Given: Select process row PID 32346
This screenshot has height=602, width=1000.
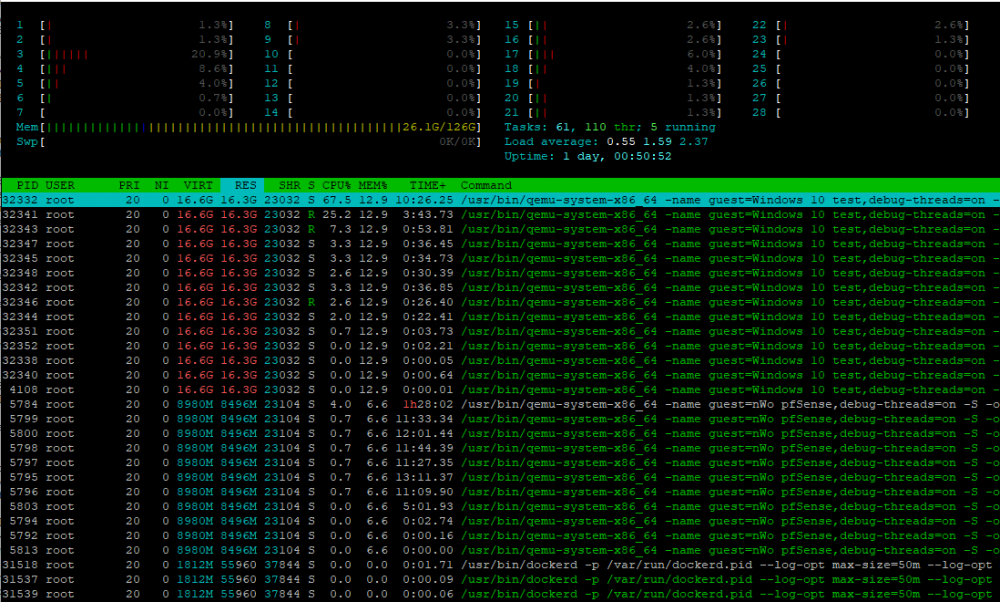Looking at the screenshot, I should pos(500,302).
